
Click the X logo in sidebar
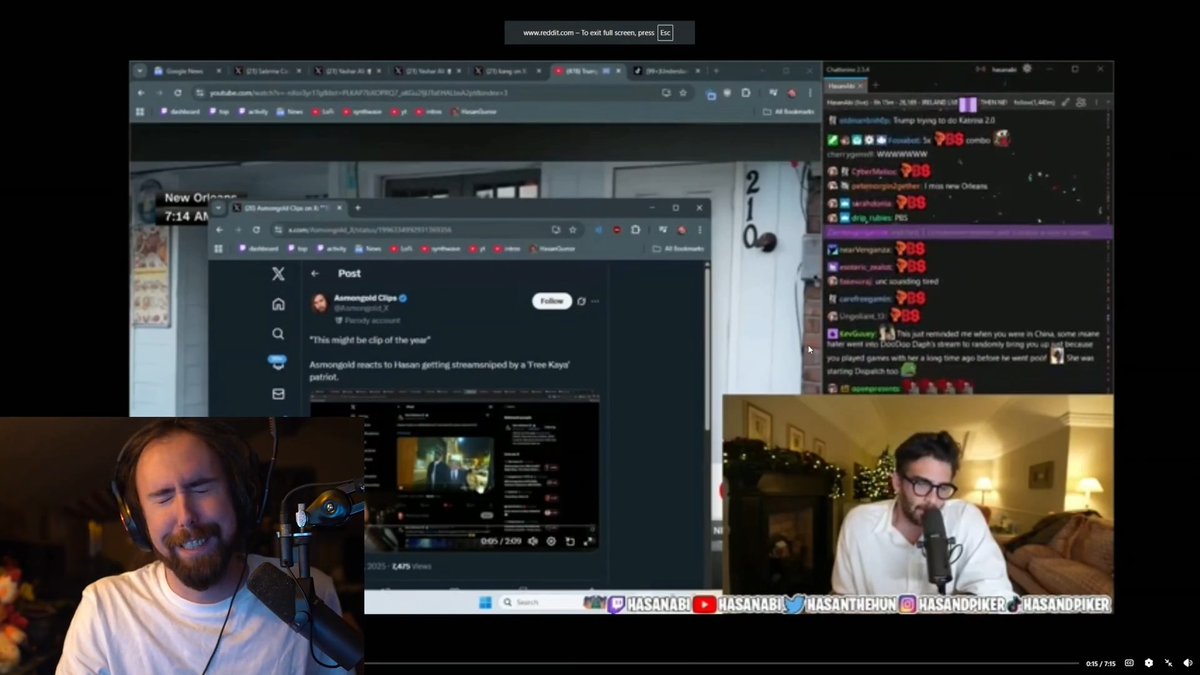[278, 274]
